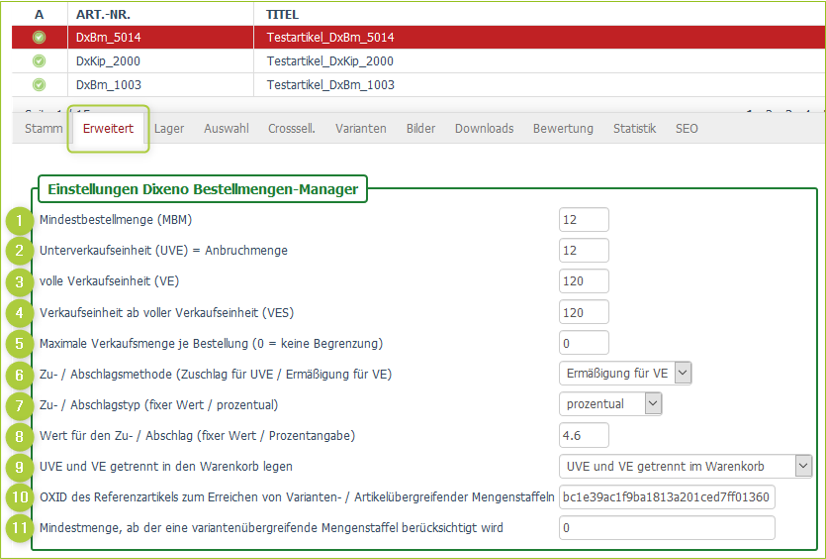Click the numbered marker 1 badge
Image resolution: width=826 pixels, height=559 pixels.
(19, 220)
